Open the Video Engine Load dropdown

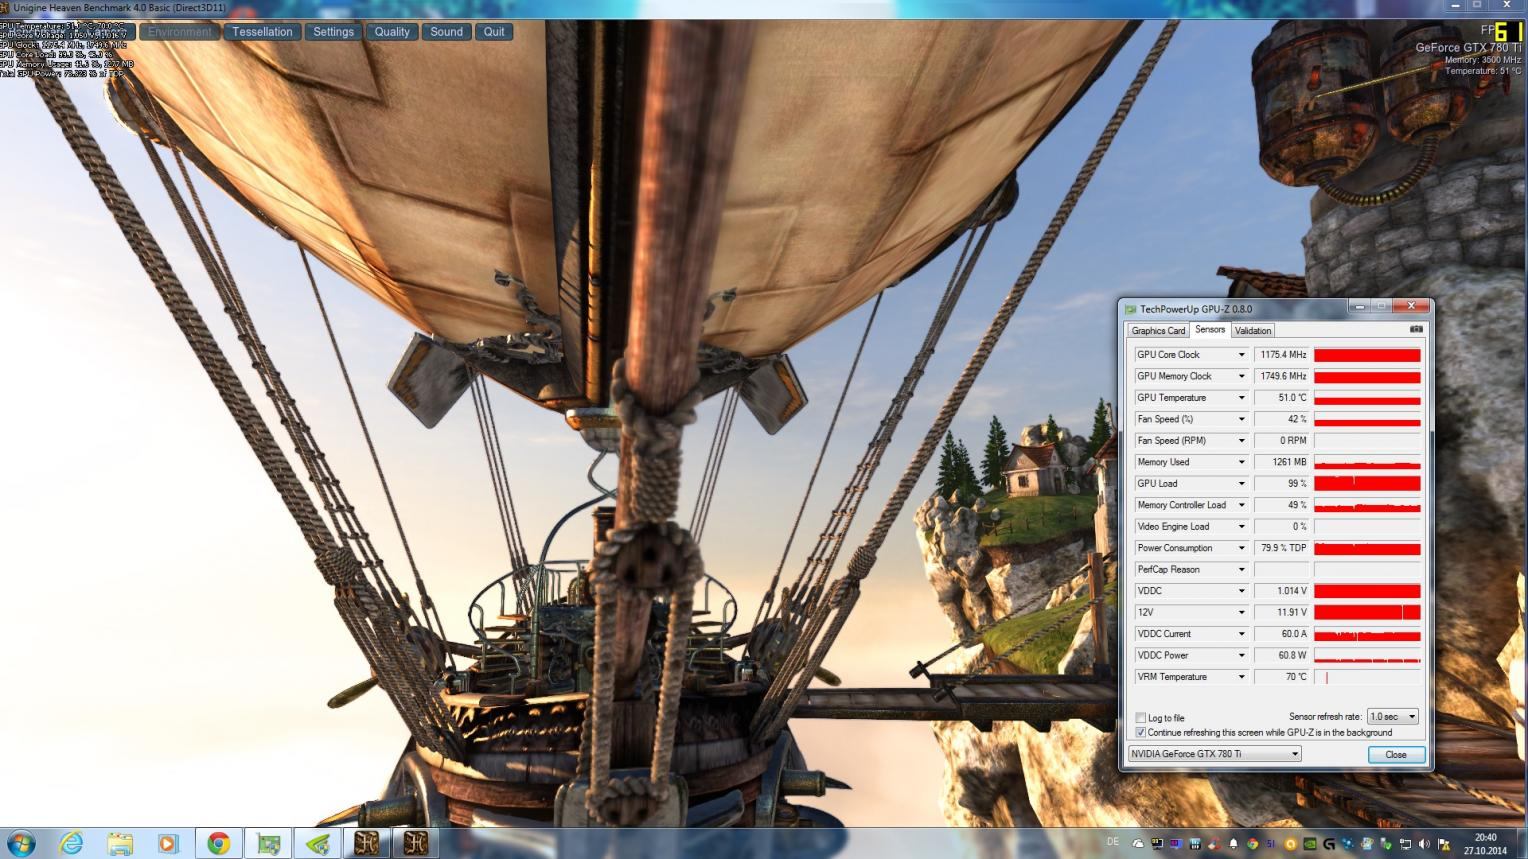(1241, 527)
